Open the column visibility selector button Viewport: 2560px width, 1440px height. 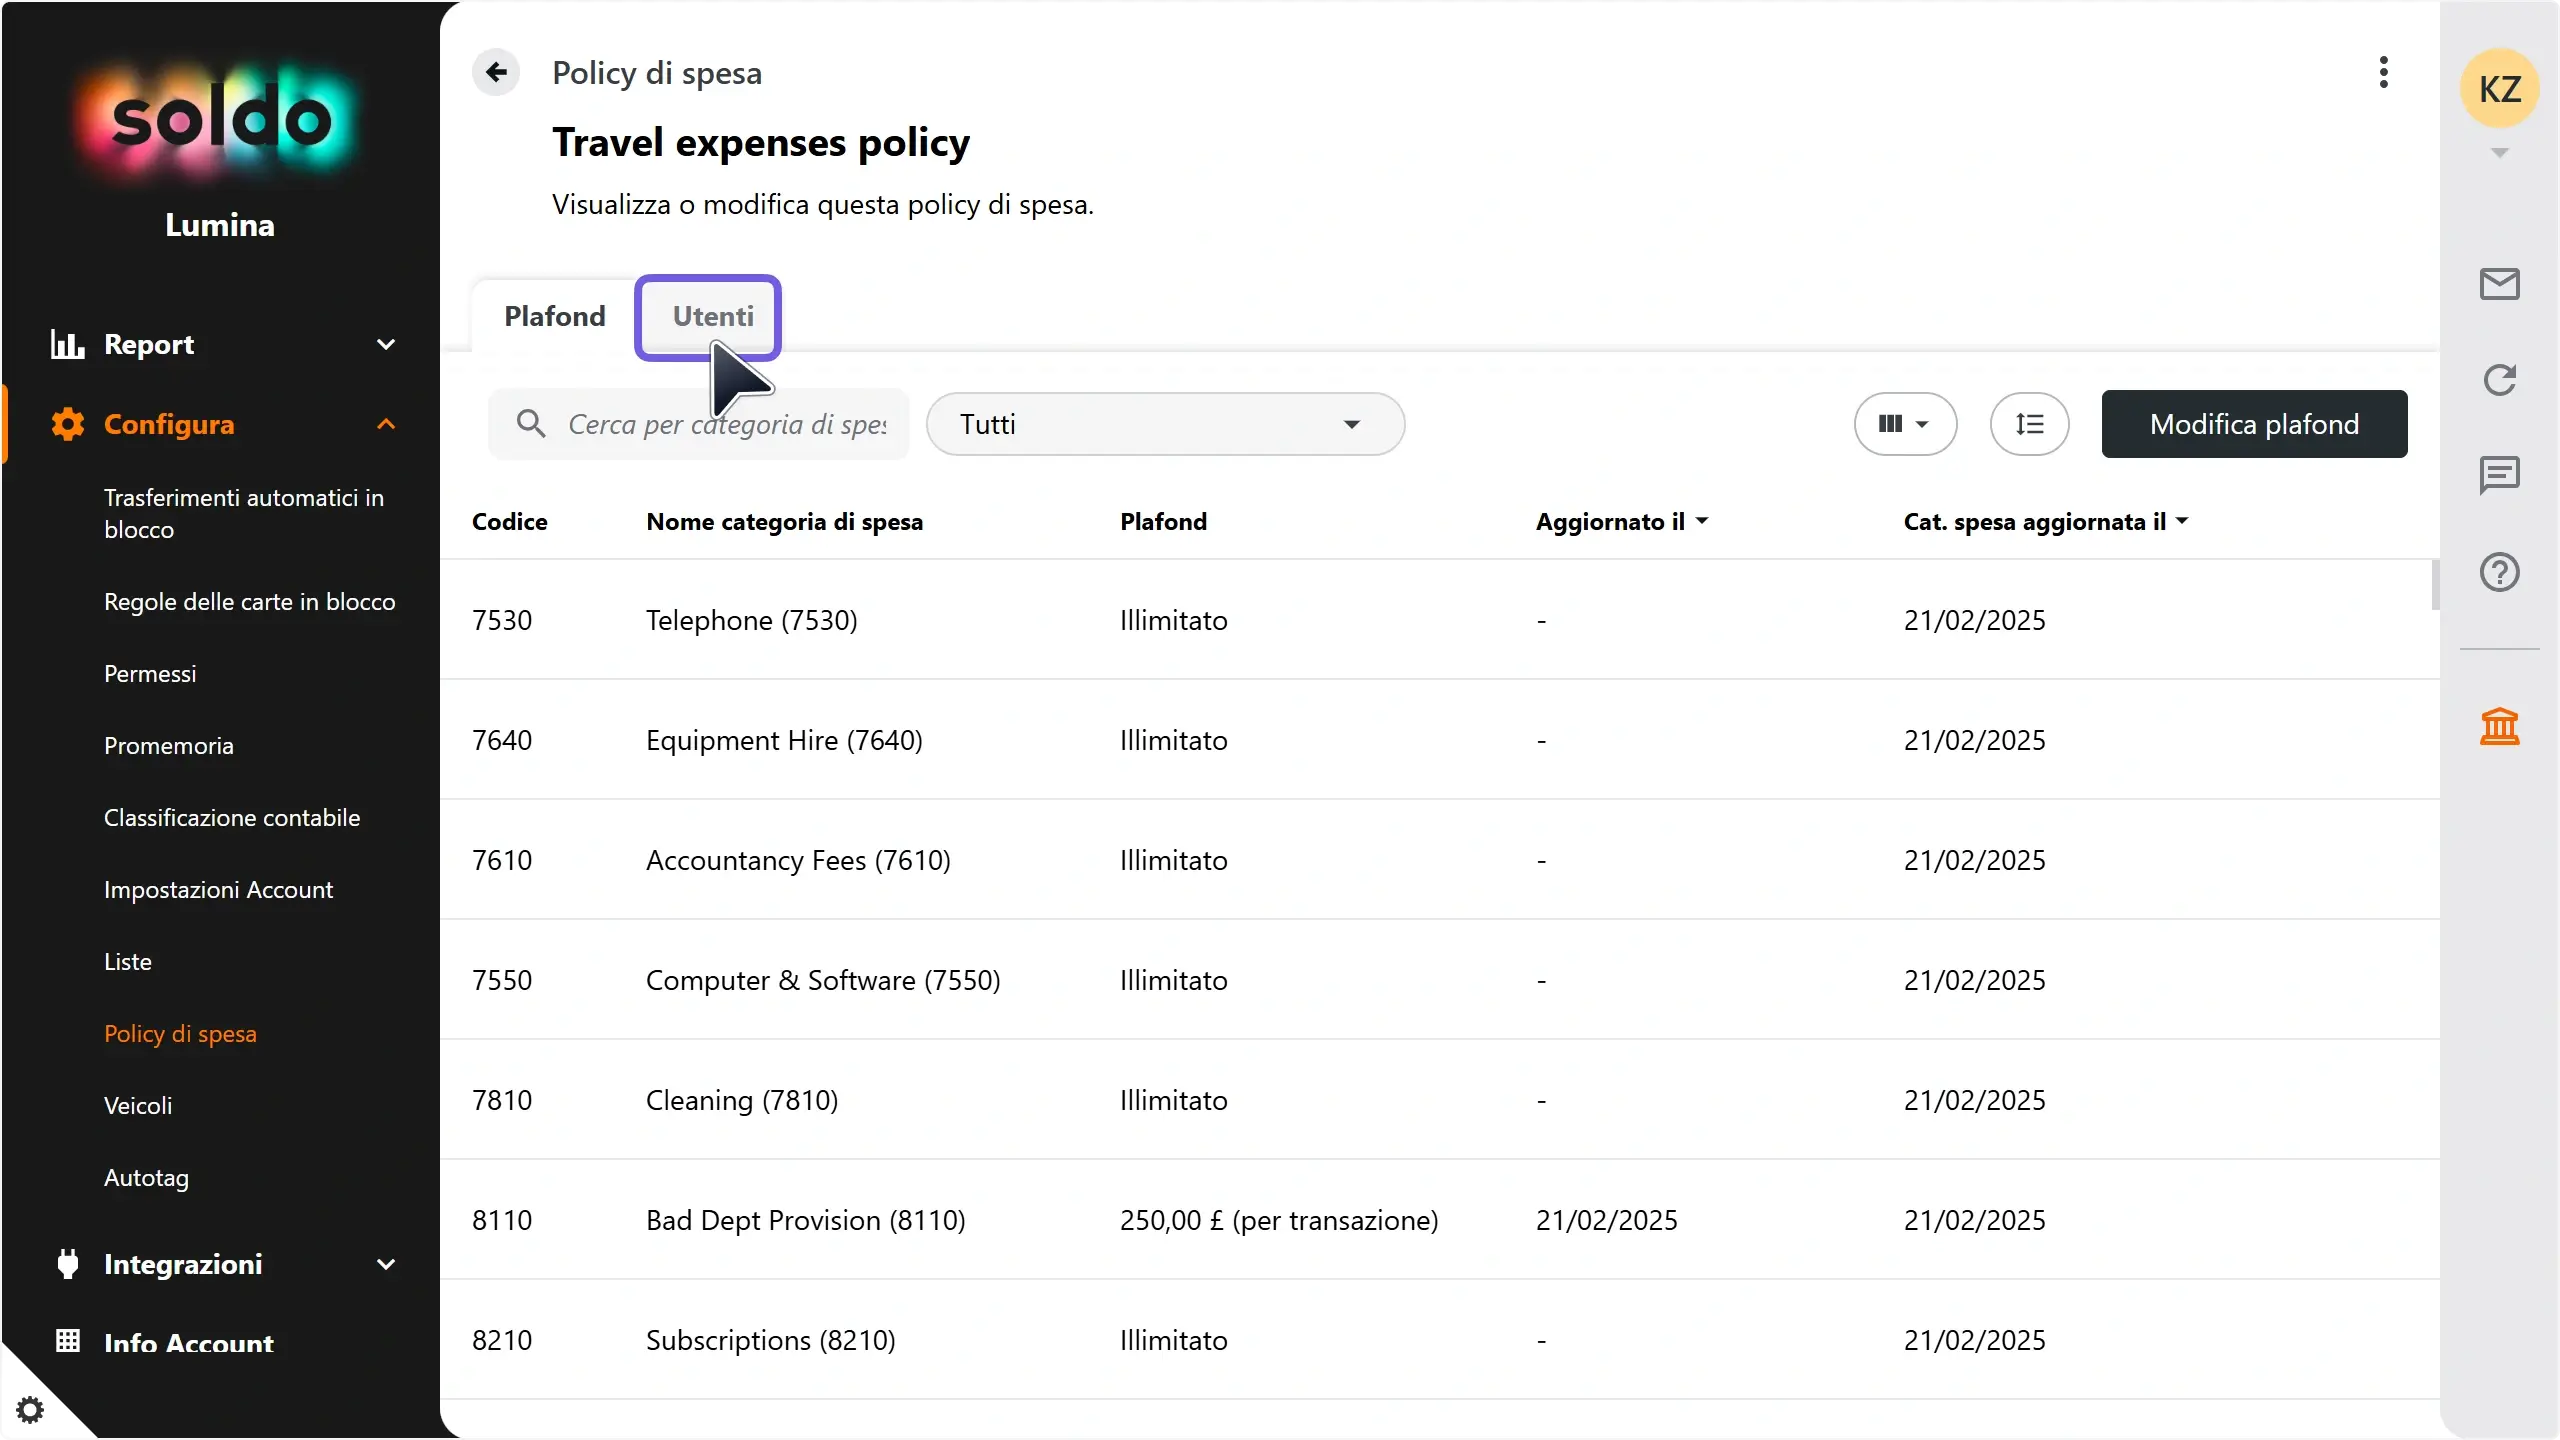pyautogui.click(x=1905, y=424)
